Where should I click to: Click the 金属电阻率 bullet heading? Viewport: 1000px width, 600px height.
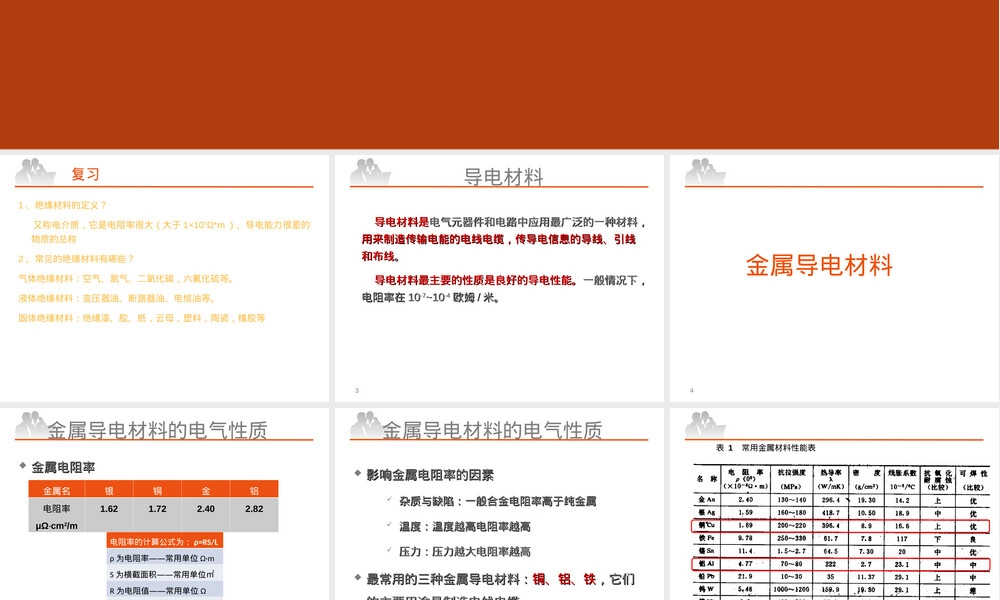(x=63, y=467)
